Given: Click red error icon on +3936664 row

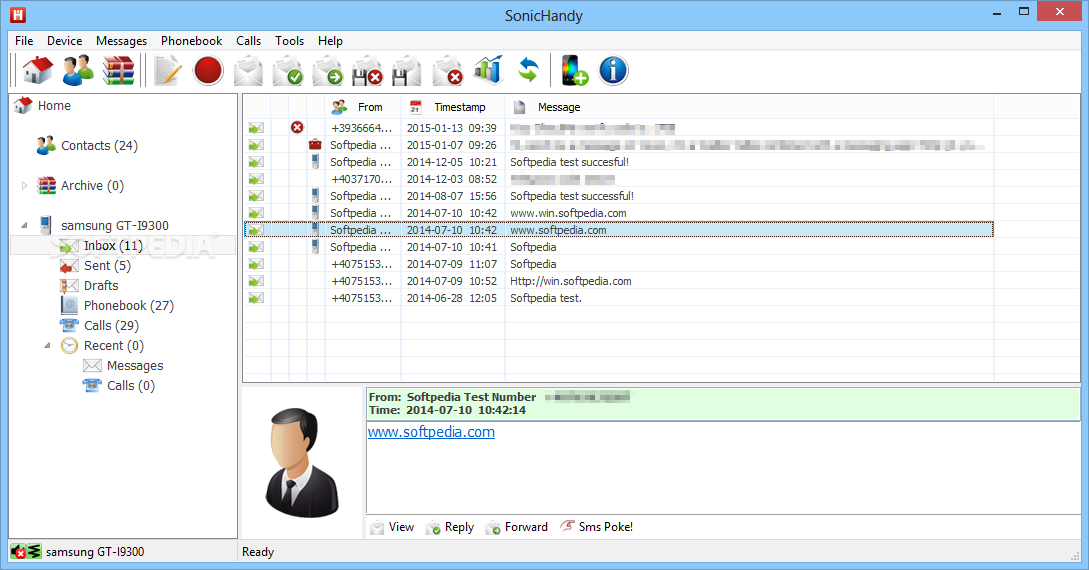Looking at the screenshot, I should click(x=297, y=127).
